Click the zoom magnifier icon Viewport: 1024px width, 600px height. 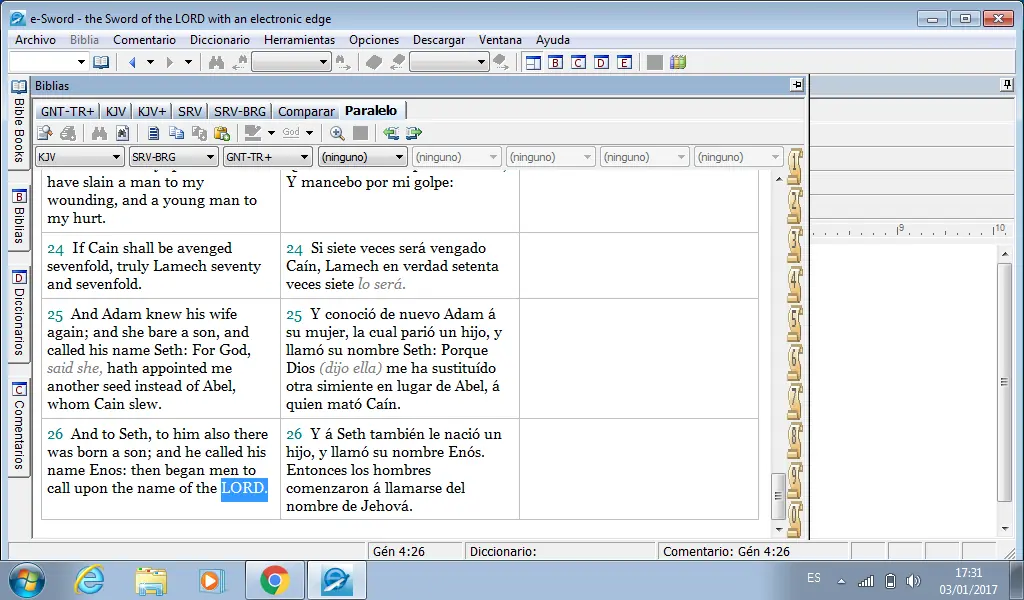[337, 133]
